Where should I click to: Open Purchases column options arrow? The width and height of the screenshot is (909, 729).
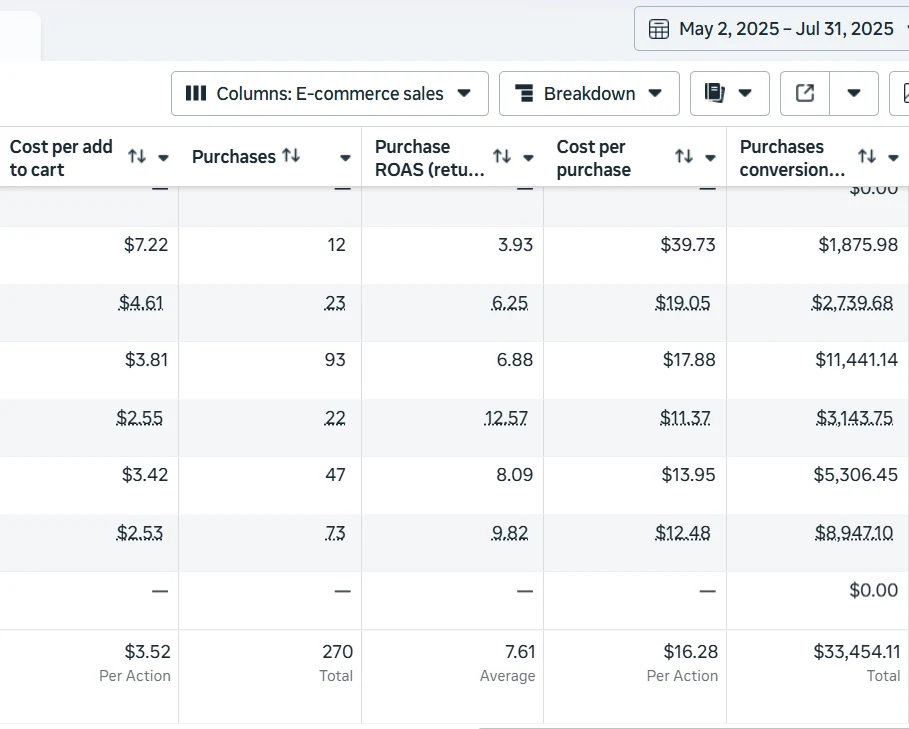(345, 158)
